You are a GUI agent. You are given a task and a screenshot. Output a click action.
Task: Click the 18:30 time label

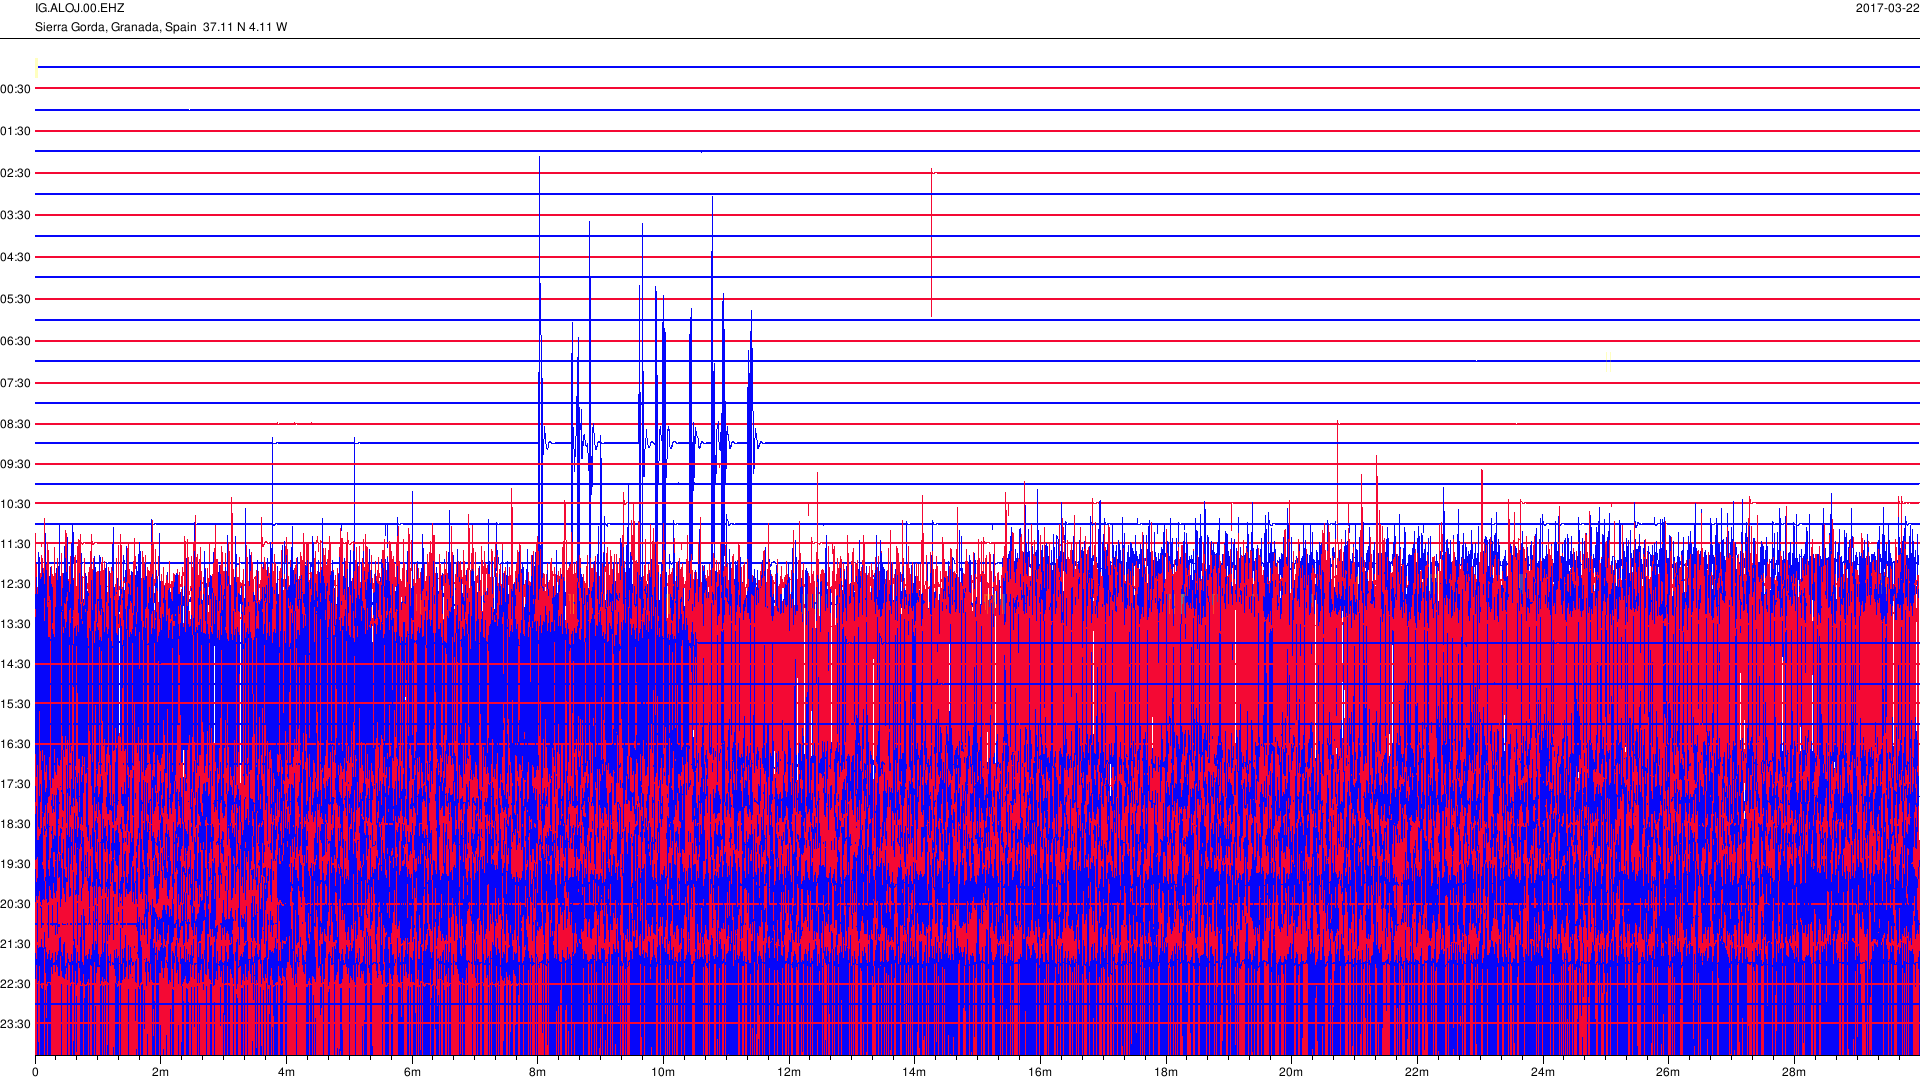click(16, 824)
